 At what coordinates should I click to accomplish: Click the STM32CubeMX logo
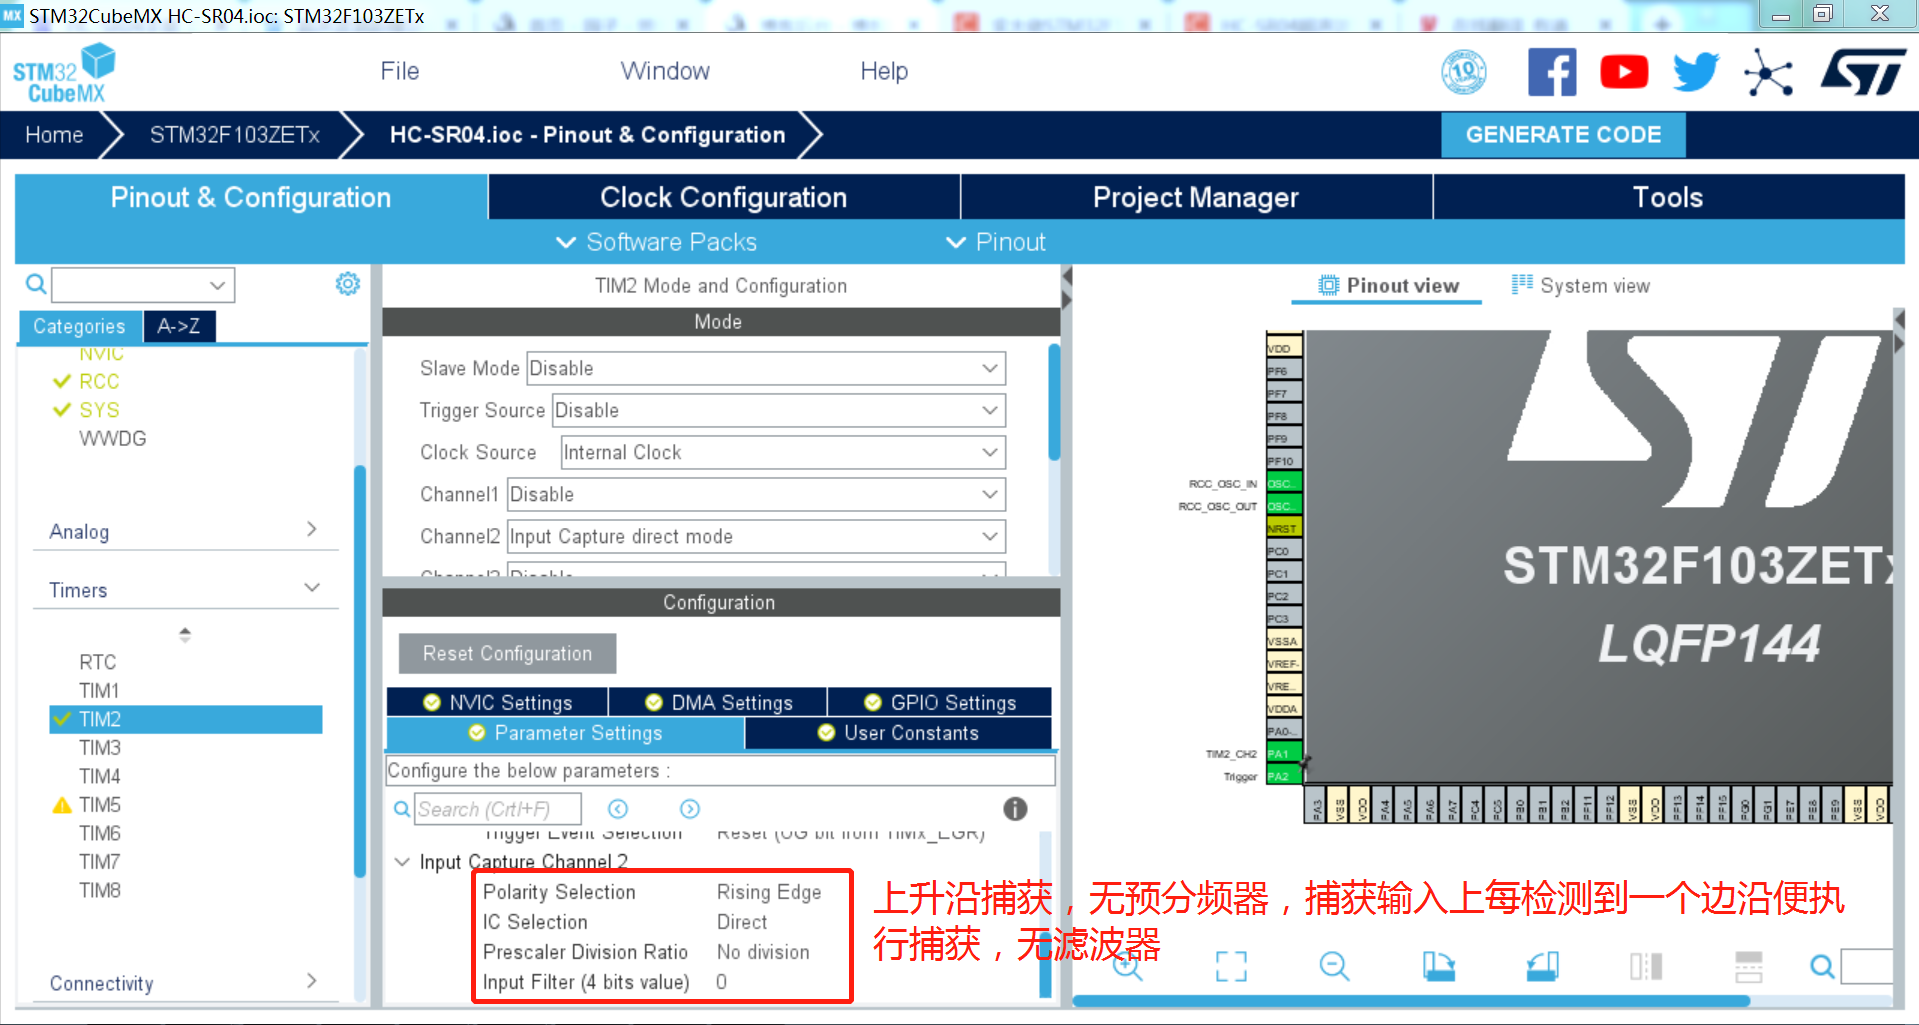tap(63, 73)
